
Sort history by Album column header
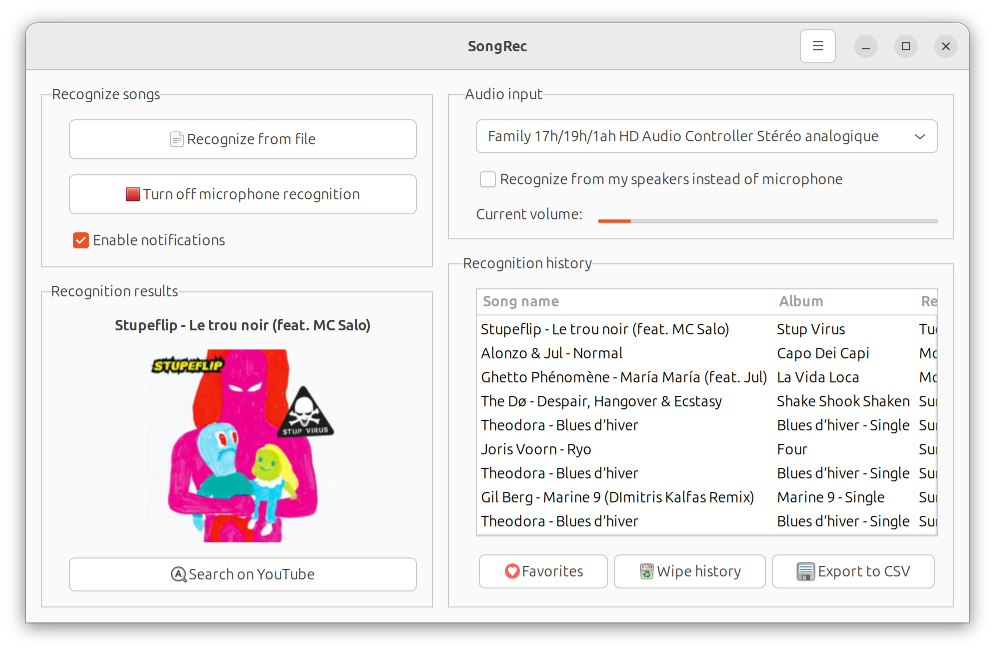[801, 301]
